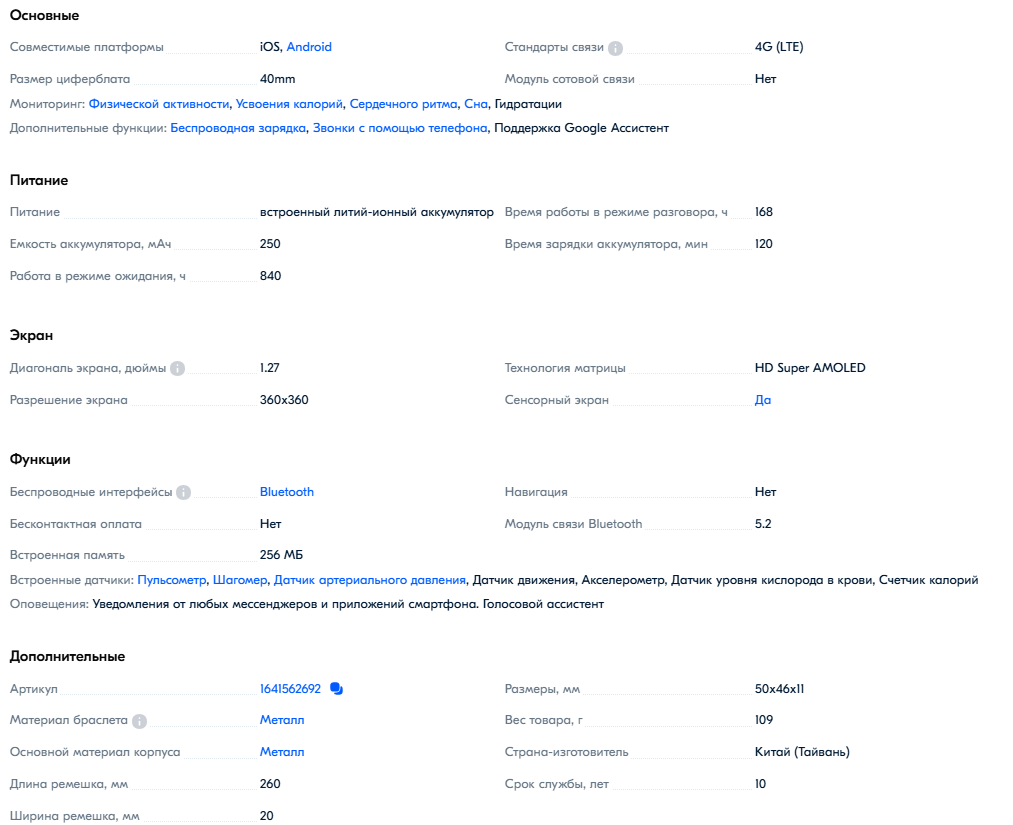Open Металл link for Основной материал корпуса
This screenshot has height=825, width=1013.
(282, 752)
